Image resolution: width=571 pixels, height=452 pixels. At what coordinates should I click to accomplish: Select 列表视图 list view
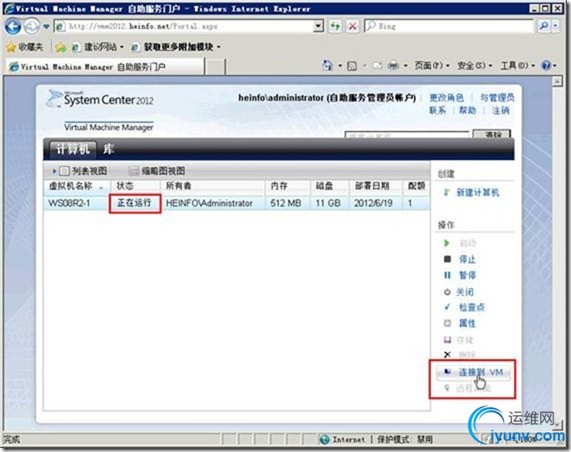[x=84, y=171]
